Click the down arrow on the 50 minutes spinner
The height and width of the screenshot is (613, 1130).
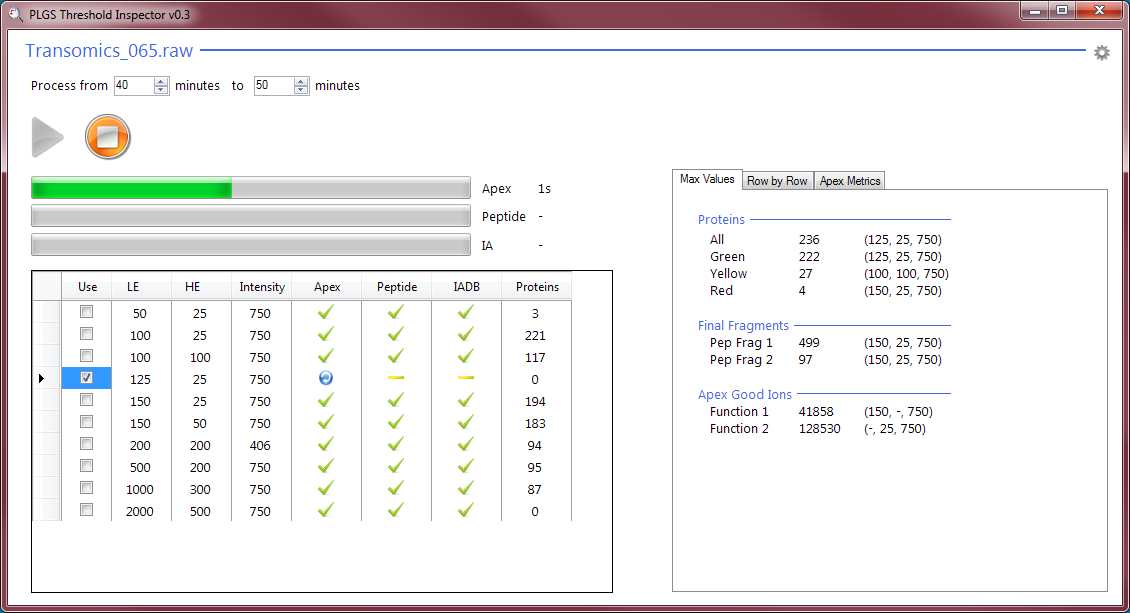tap(299, 90)
